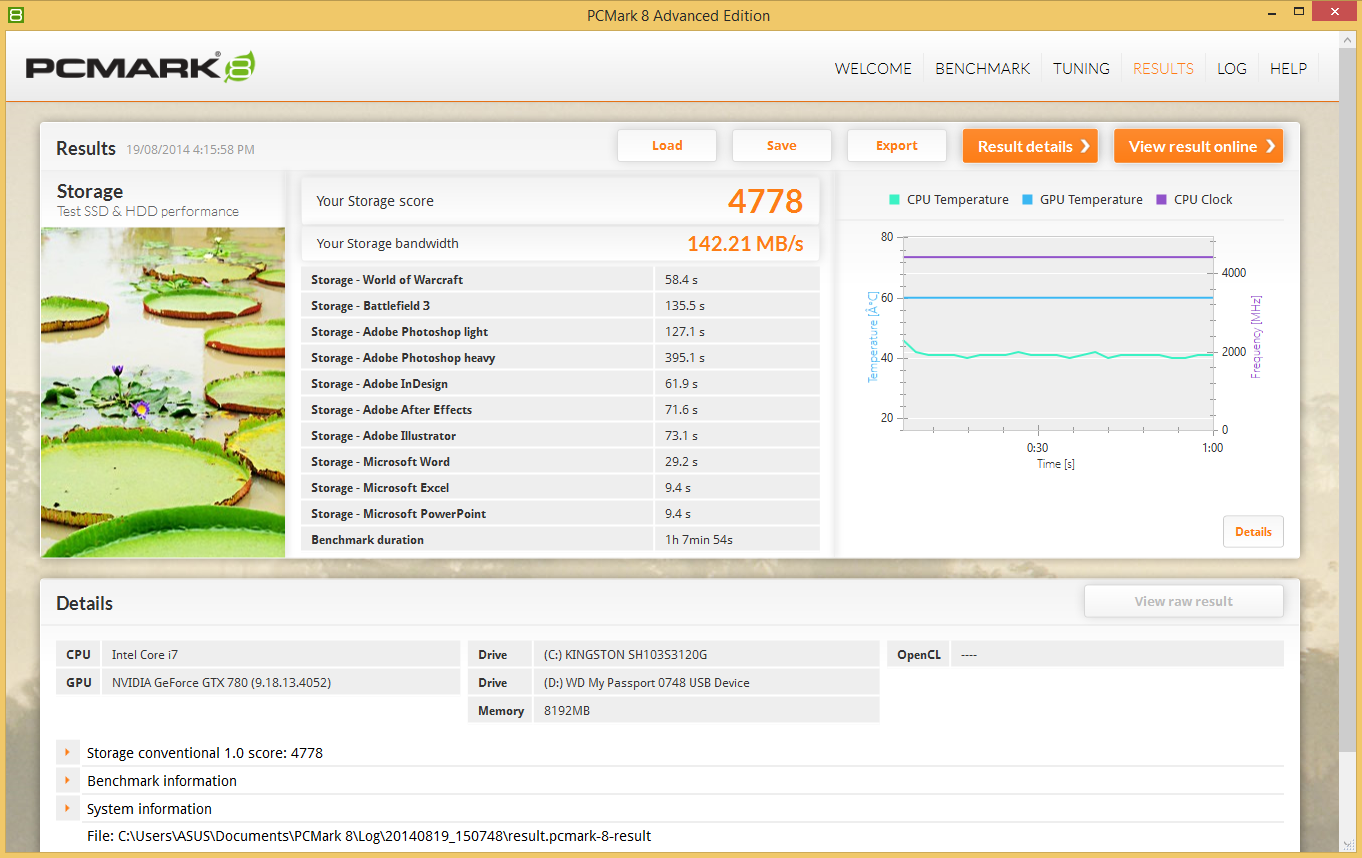Click the WD My Passport drive entry
The height and width of the screenshot is (858, 1362).
pyautogui.click(x=646, y=683)
